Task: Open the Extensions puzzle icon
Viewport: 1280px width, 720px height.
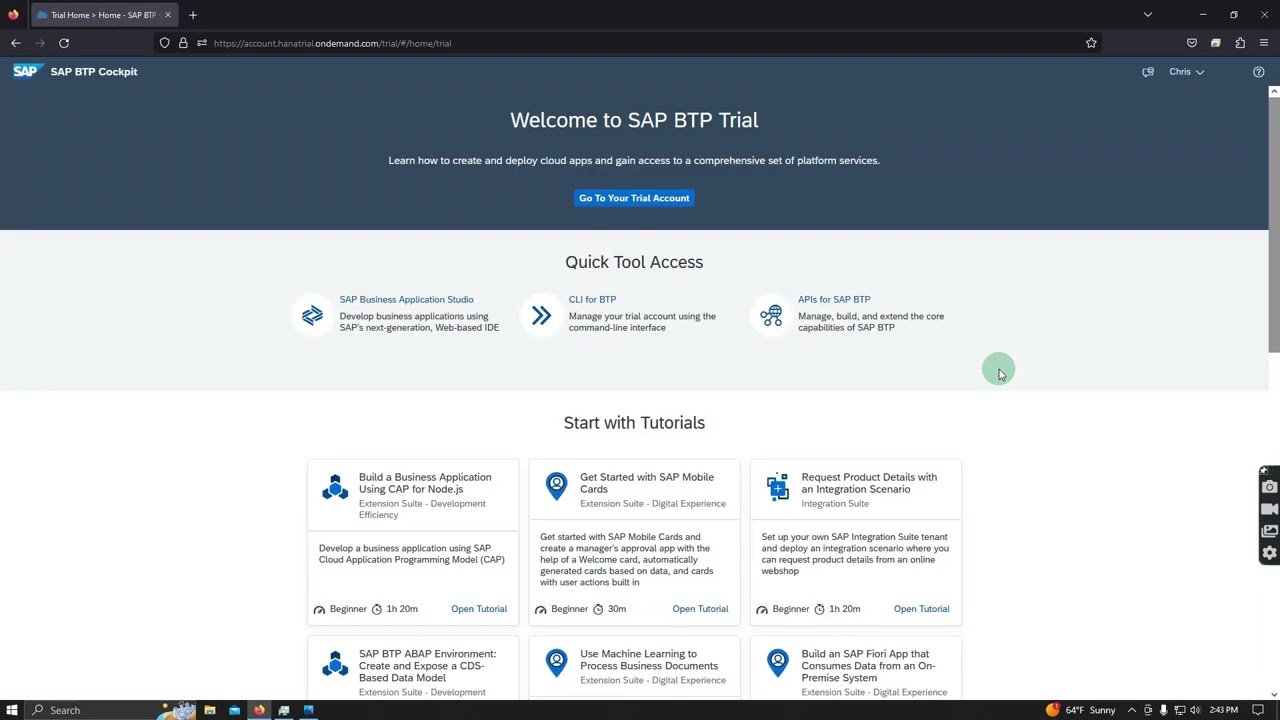Action: click(x=1240, y=43)
